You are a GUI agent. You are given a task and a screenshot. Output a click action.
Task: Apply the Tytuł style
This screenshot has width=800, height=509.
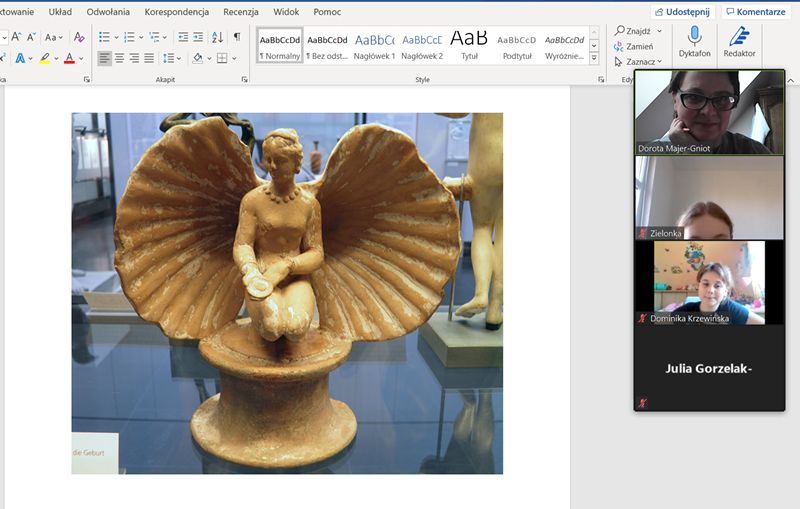[469, 46]
